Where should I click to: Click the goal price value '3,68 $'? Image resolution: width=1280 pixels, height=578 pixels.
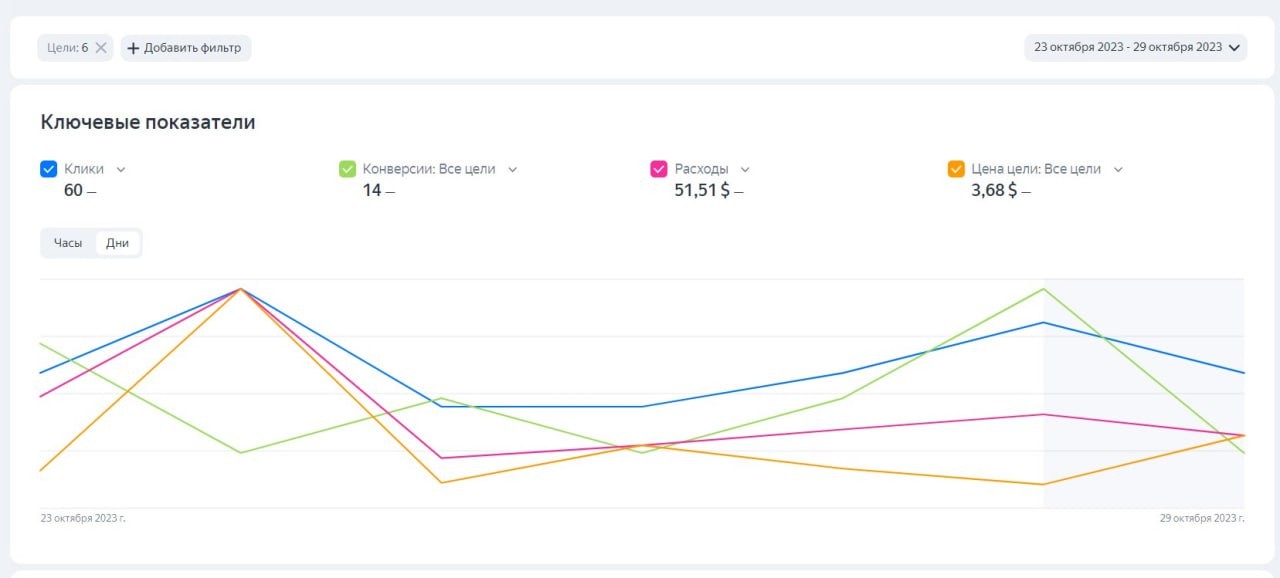click(x=994, y=190)
